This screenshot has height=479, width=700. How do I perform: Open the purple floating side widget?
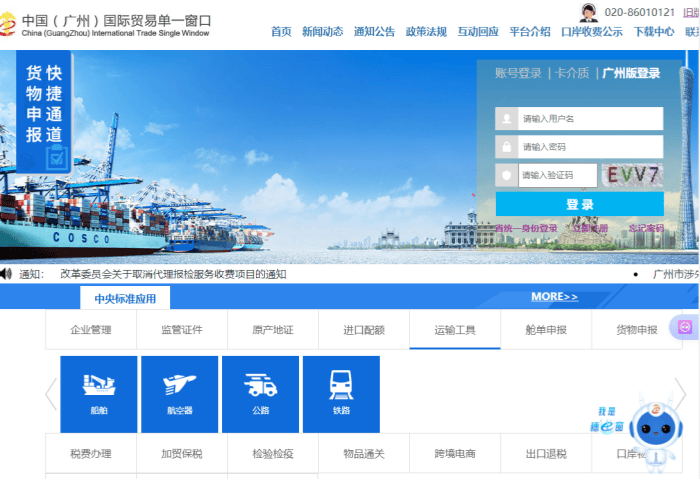pyautogui.click(x=684, y=327)
